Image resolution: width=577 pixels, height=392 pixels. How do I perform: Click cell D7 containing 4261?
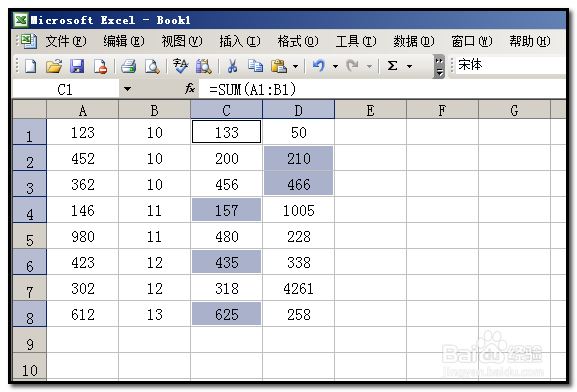(x=298, y=288)
